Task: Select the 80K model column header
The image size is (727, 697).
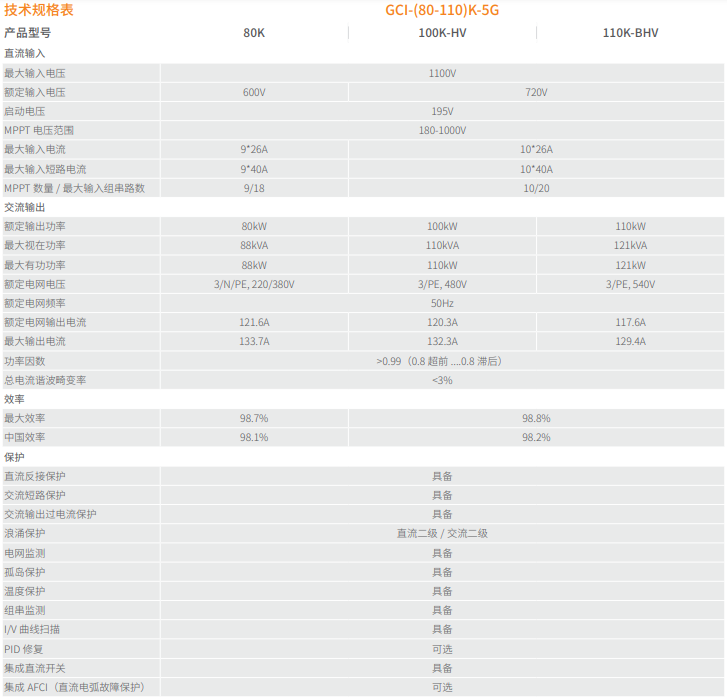Action: pos(254,33)
